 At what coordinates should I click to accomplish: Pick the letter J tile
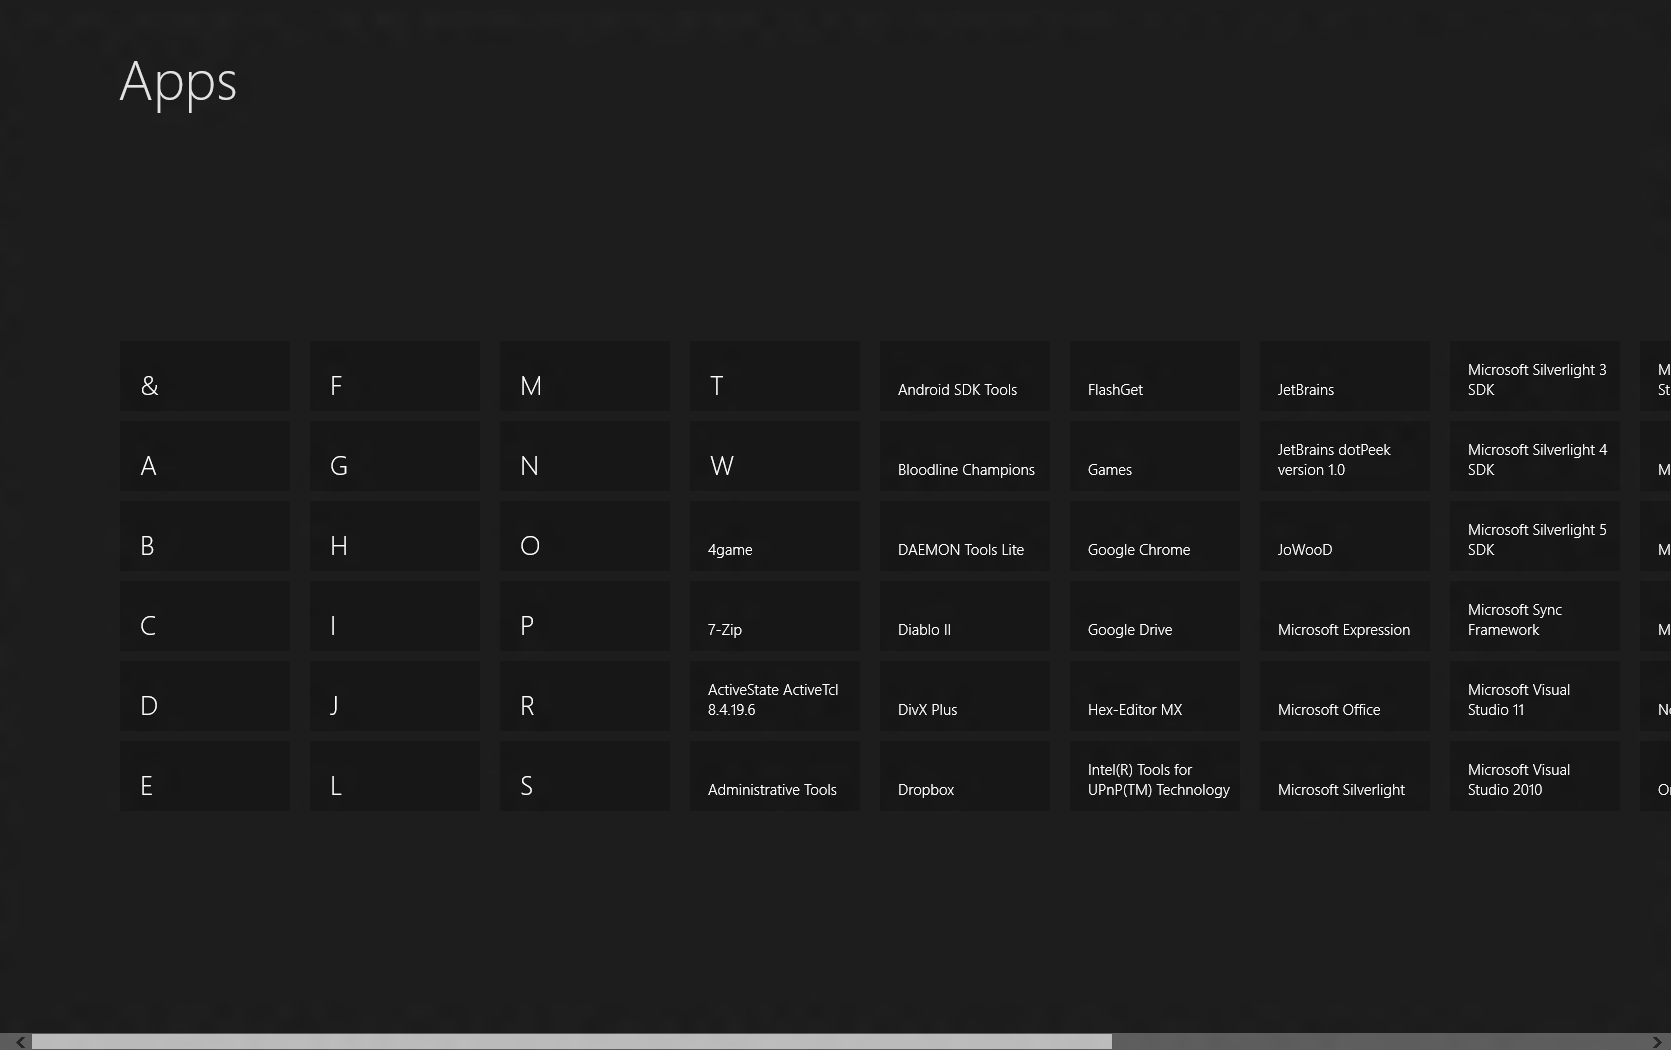(395, 696)
